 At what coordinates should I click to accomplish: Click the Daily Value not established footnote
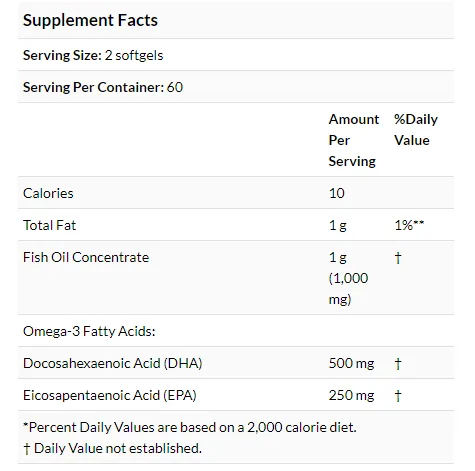[x=112, y=448]
